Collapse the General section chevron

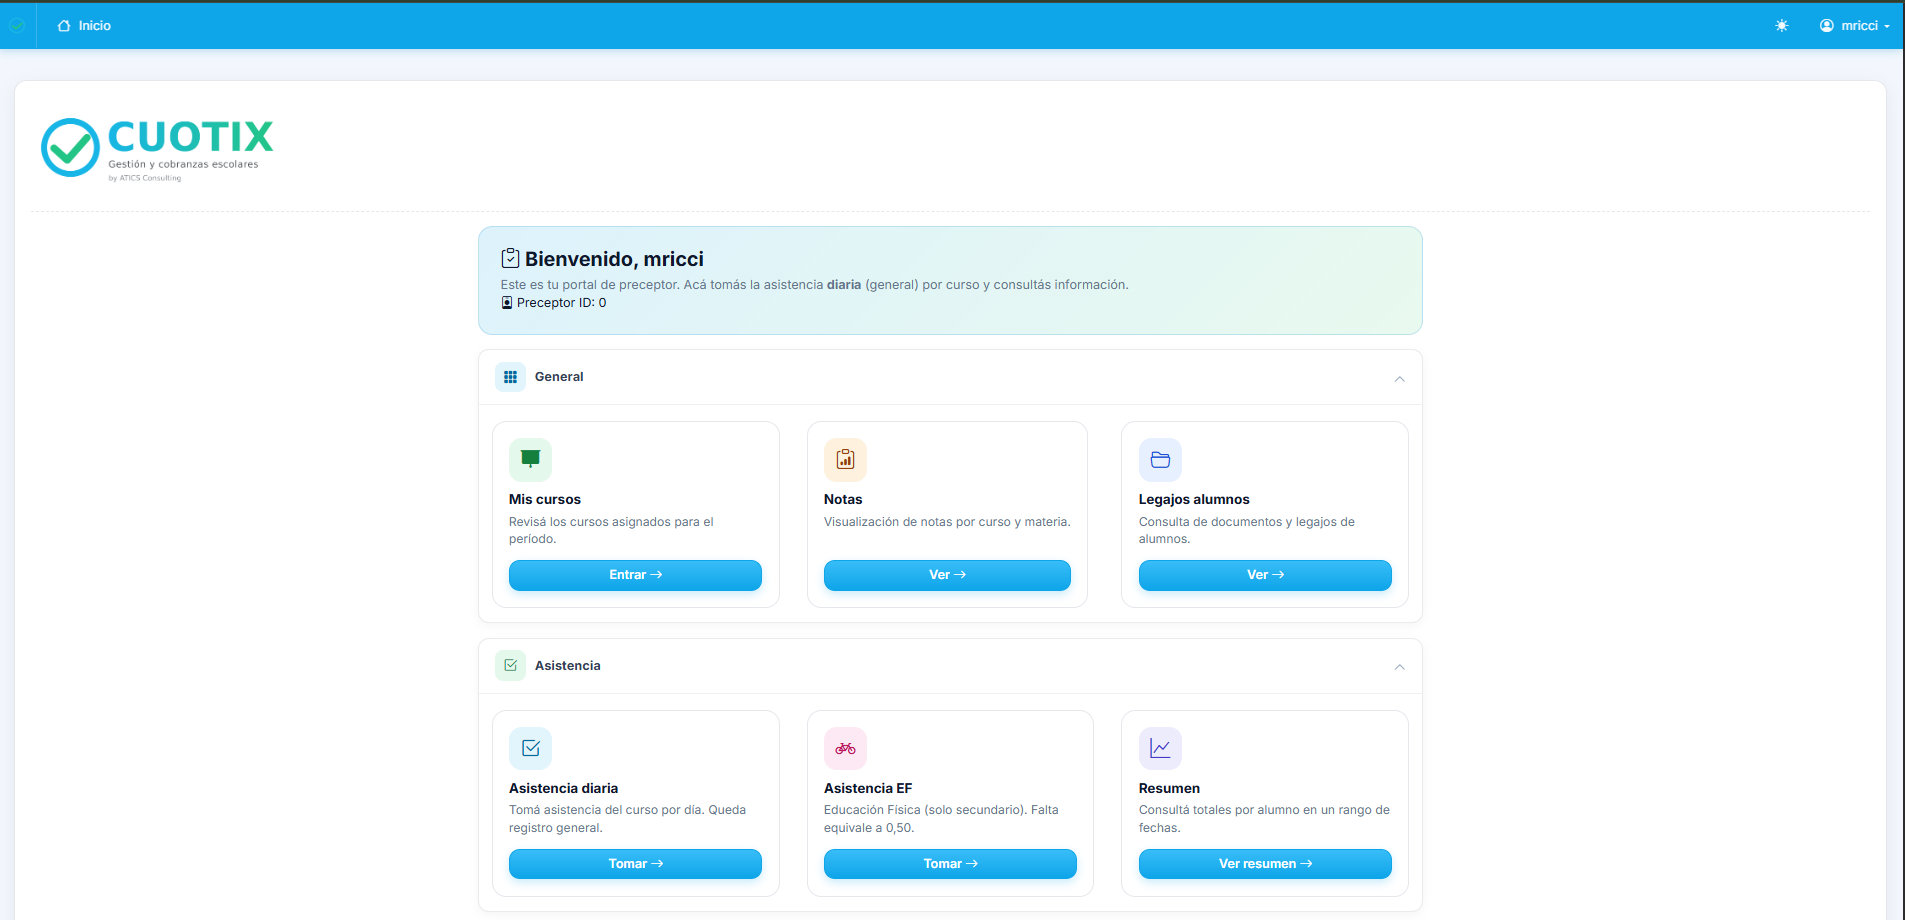[x=1399, y=378]
